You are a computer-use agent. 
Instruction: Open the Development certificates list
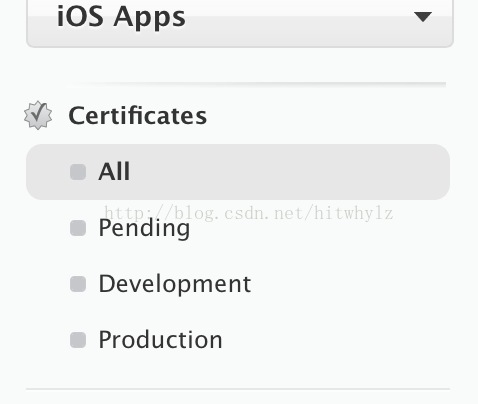point(175,284)
